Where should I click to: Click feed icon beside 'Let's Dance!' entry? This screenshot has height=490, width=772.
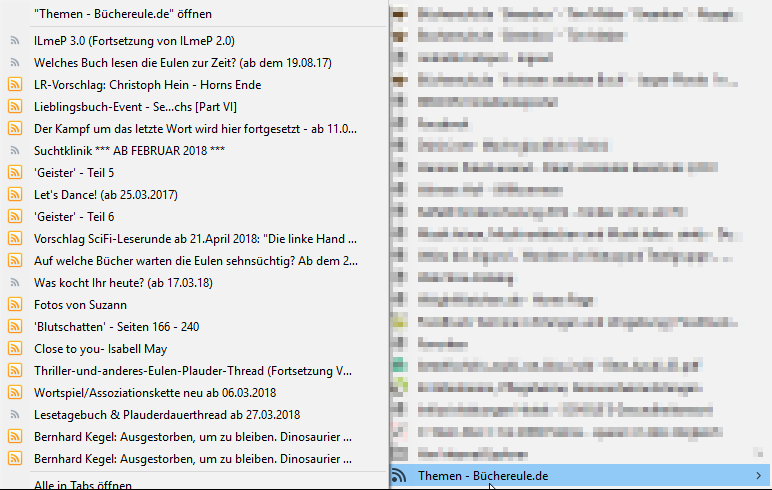[15, 194]
